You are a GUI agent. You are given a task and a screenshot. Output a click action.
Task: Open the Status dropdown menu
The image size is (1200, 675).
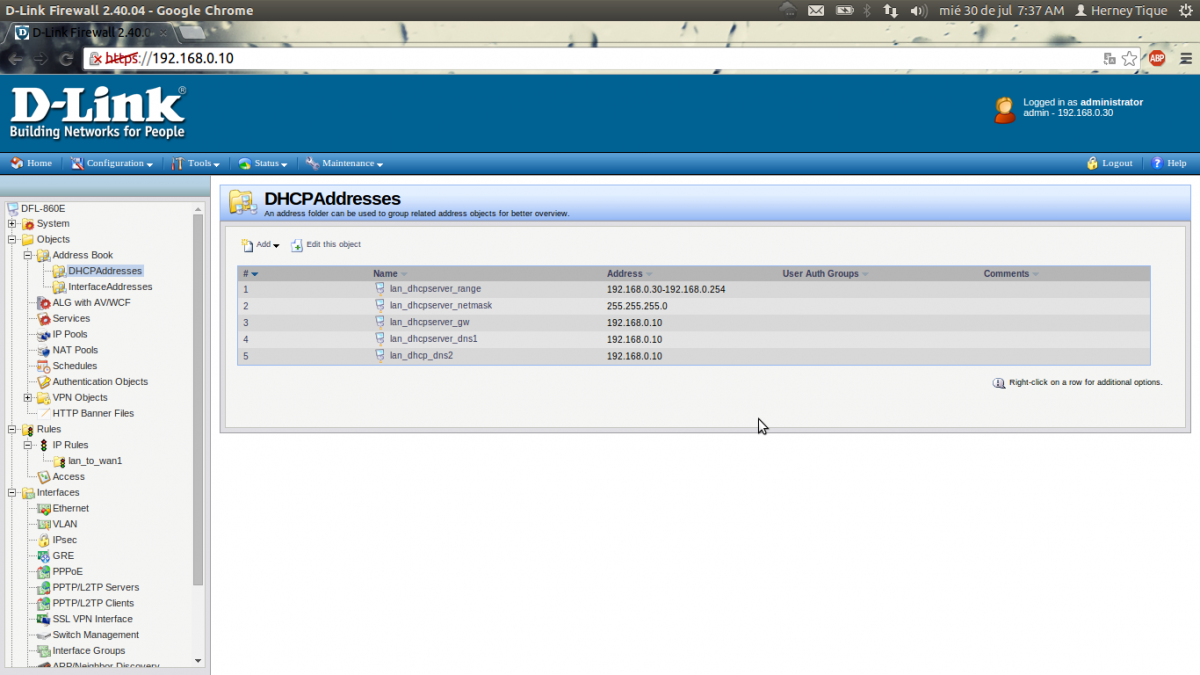click(x=263, y=163)
